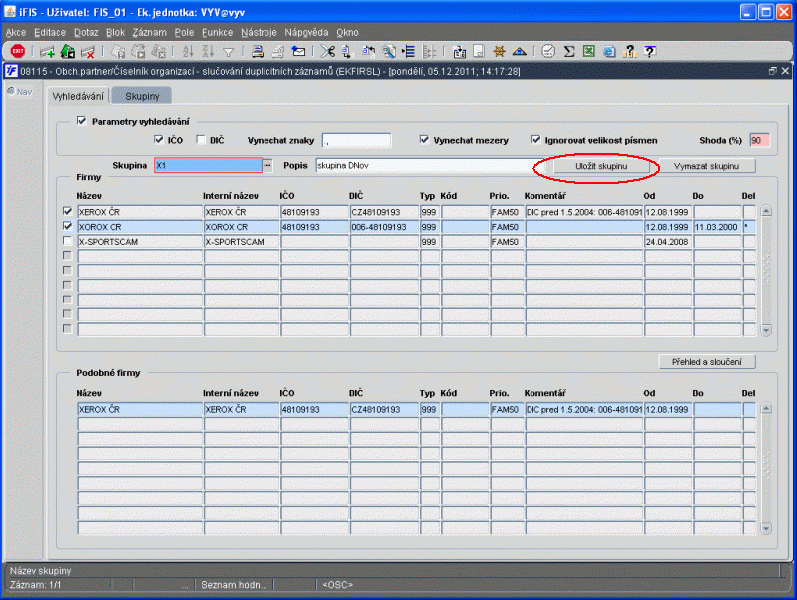This screenshot has height=600, width=797.
Task: Click the copy text icon beside scissors
Action: (x=348, y=51)
